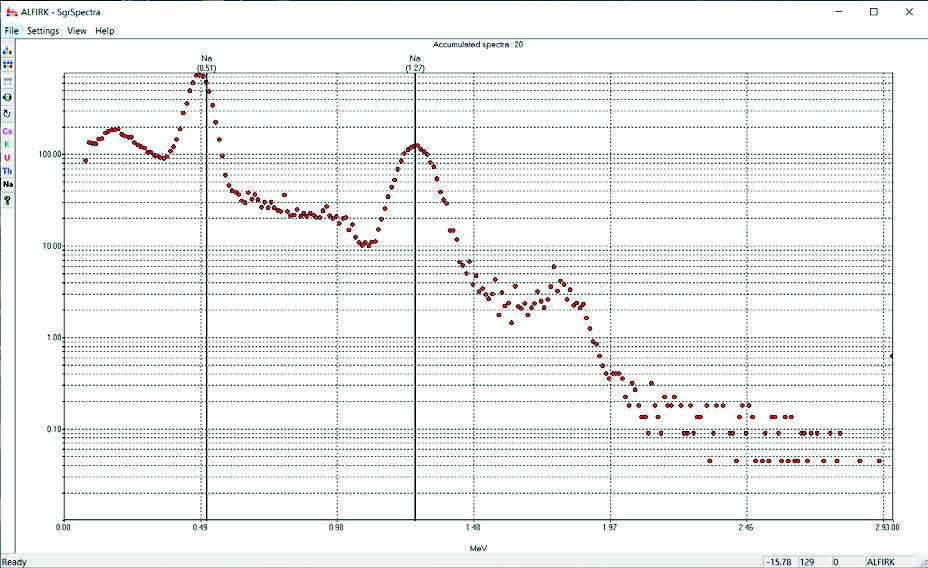Maximize the SgrSpectra window
Viewport: 928px width, 568px height.
click(873, 11)
